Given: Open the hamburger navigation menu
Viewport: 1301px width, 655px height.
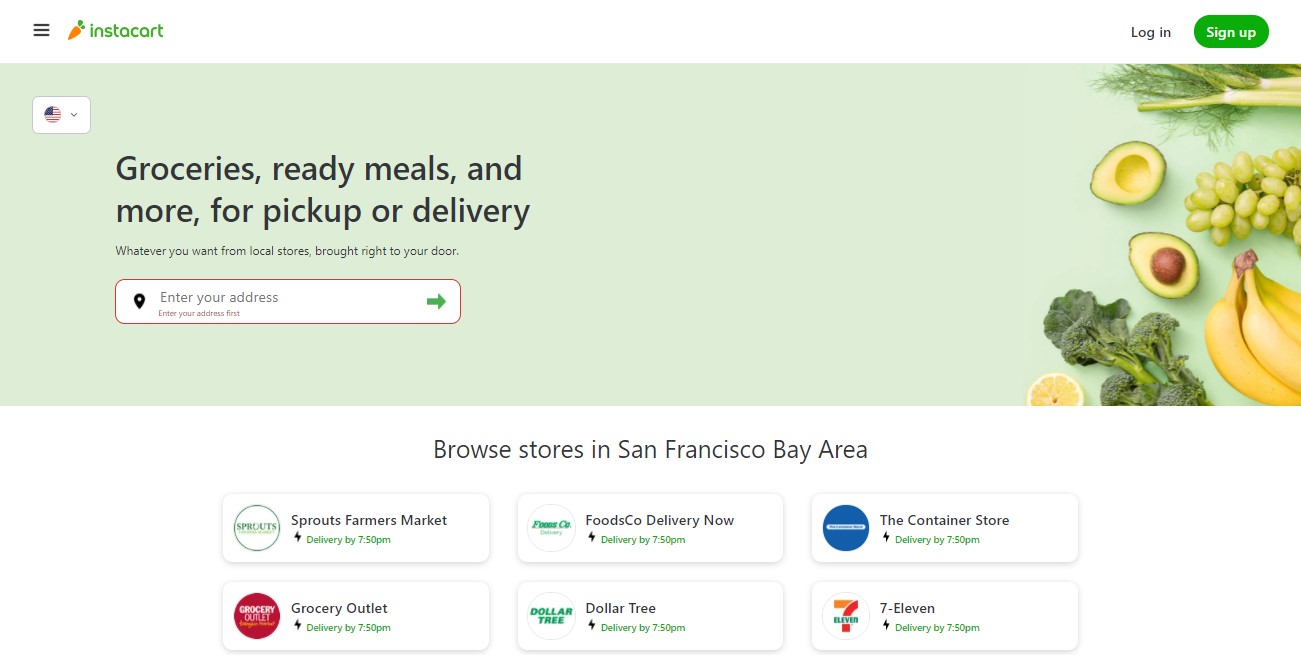Looking at the screenshot, I should point(41,30).
